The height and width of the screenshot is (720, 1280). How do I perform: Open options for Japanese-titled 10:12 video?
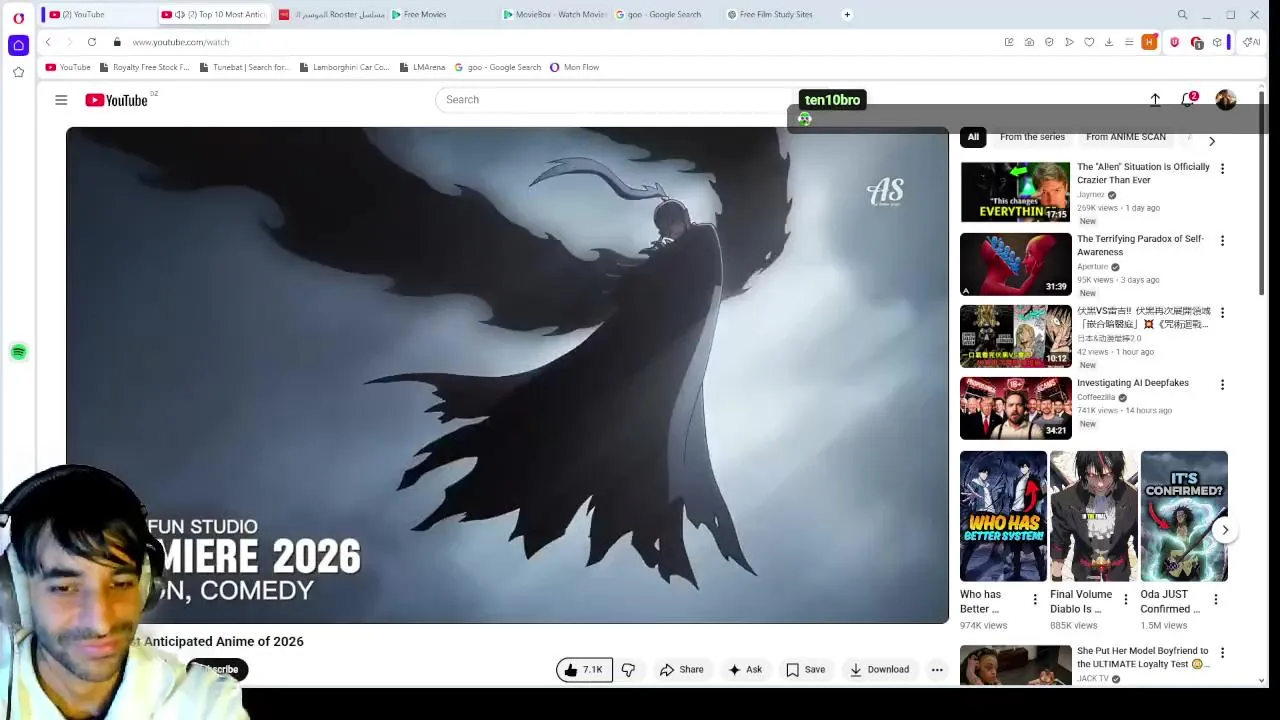pos(1222,313)
